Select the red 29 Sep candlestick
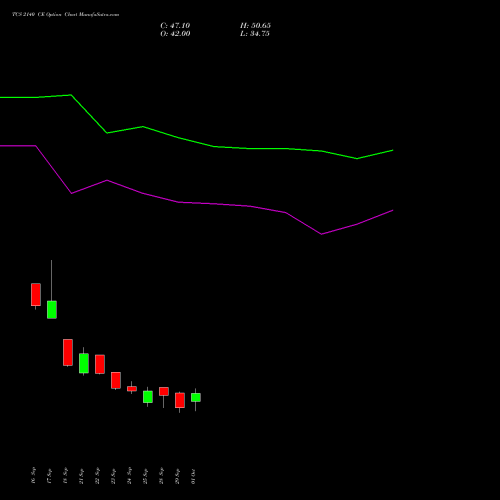 point(180,400)
